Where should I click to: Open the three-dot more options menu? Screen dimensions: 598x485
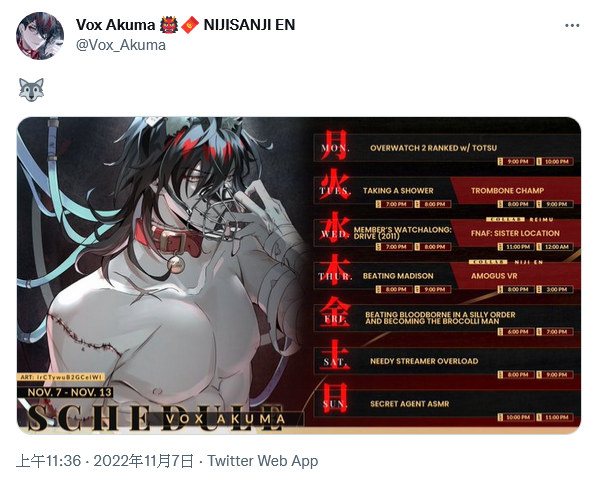[x=572, y=26]
